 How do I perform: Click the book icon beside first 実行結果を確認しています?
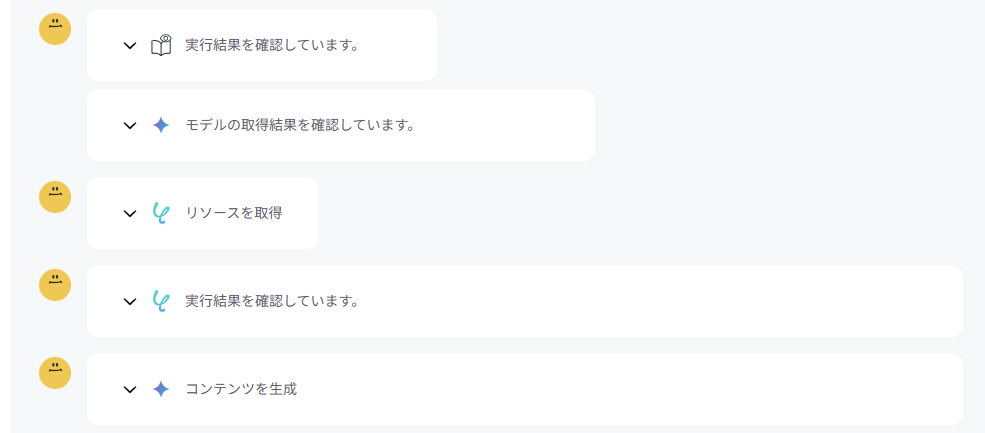tap(161, 45)
